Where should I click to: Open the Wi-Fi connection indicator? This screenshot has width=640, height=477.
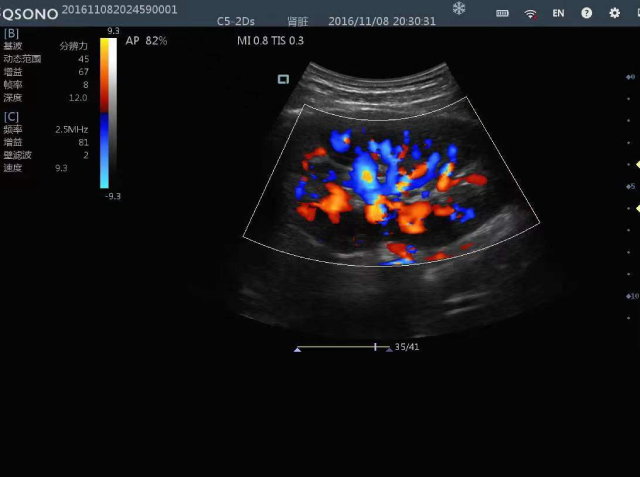(x=530, y=13)
